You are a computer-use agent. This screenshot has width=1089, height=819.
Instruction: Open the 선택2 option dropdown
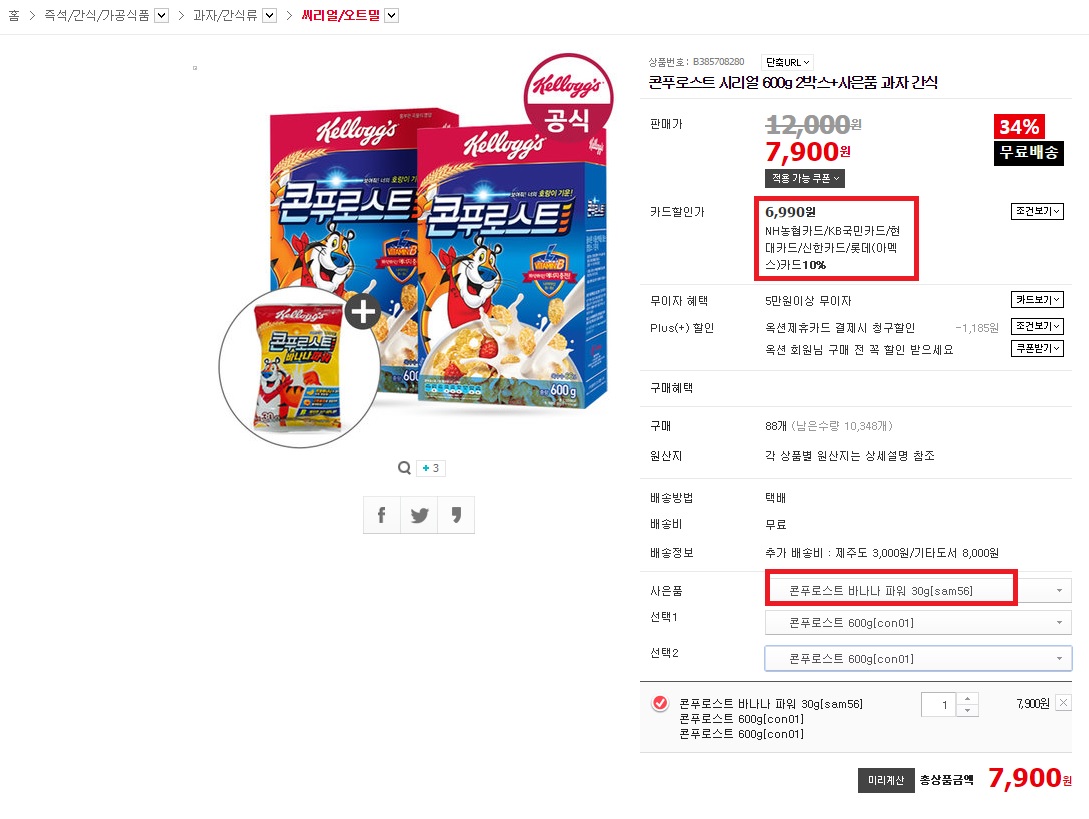click(x=918, y=659)
